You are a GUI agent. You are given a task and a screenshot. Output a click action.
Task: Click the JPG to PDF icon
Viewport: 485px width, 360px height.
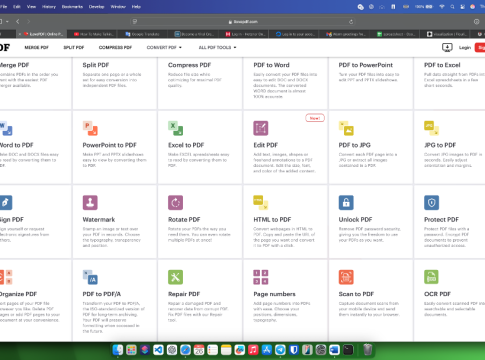[431, 128]
